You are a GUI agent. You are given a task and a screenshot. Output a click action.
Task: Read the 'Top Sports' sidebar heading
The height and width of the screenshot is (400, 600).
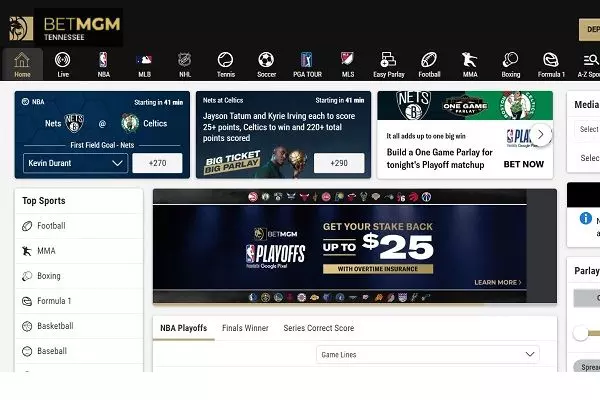click(44, 201)
